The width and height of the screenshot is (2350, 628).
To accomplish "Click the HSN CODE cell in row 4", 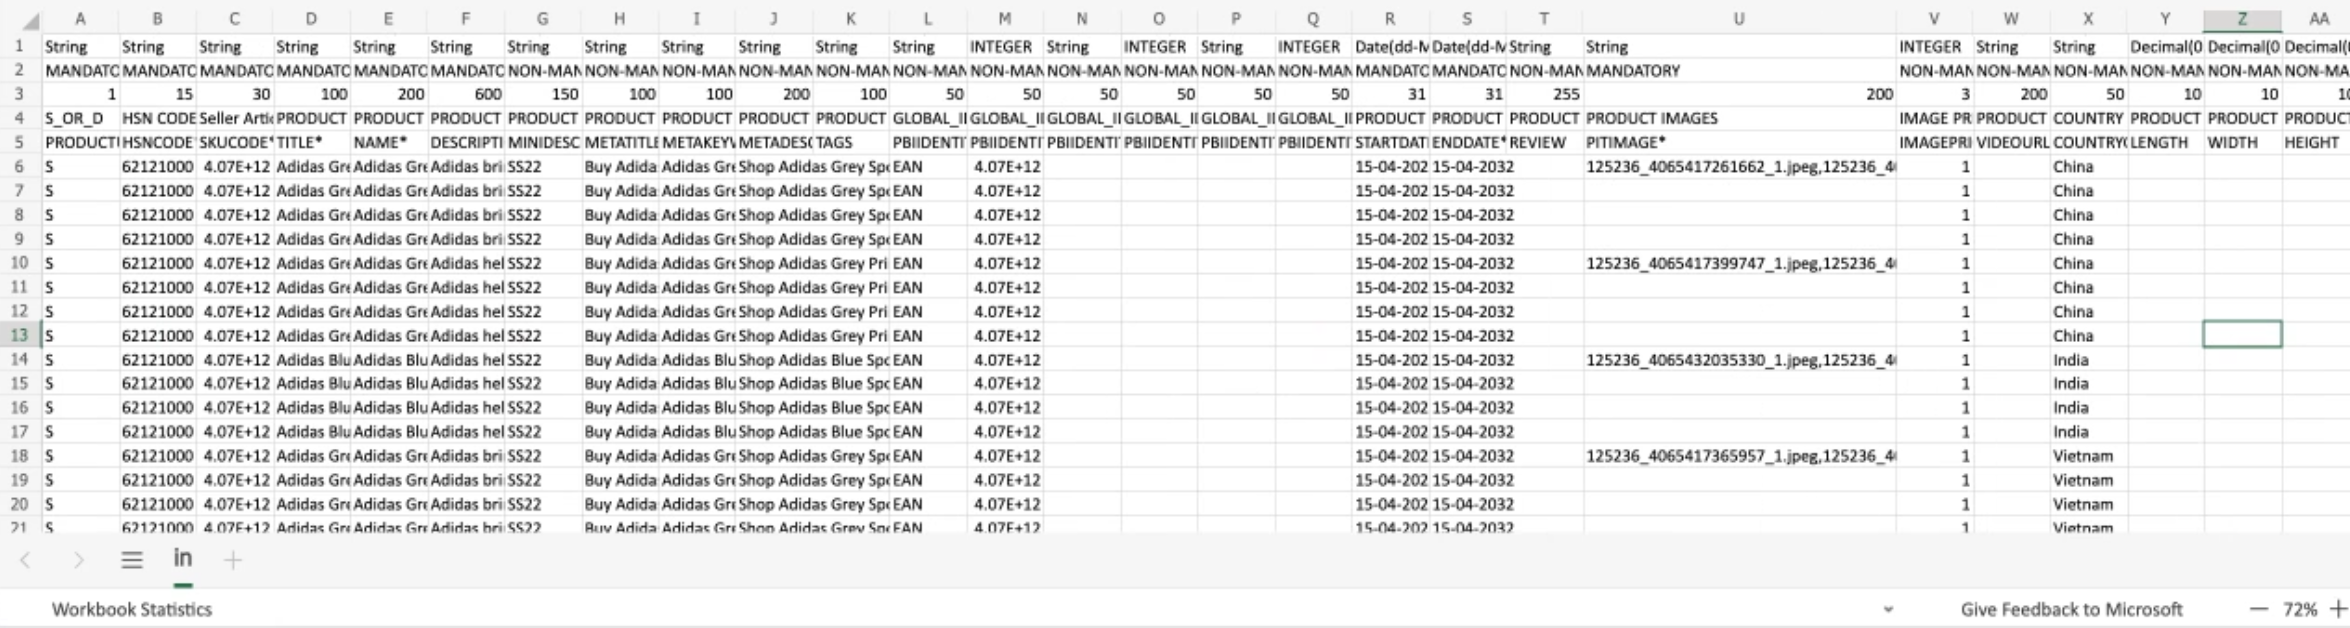I will [x=158, y=118].
